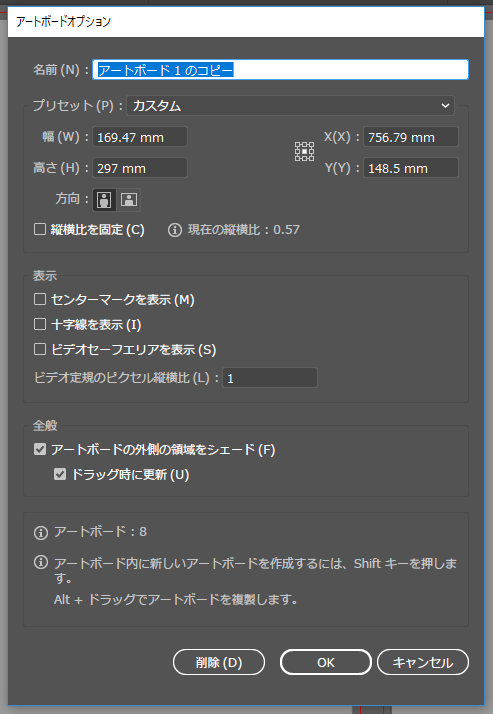Enable ビデオセーフエリアを表示 checkbox

[40, 349]
